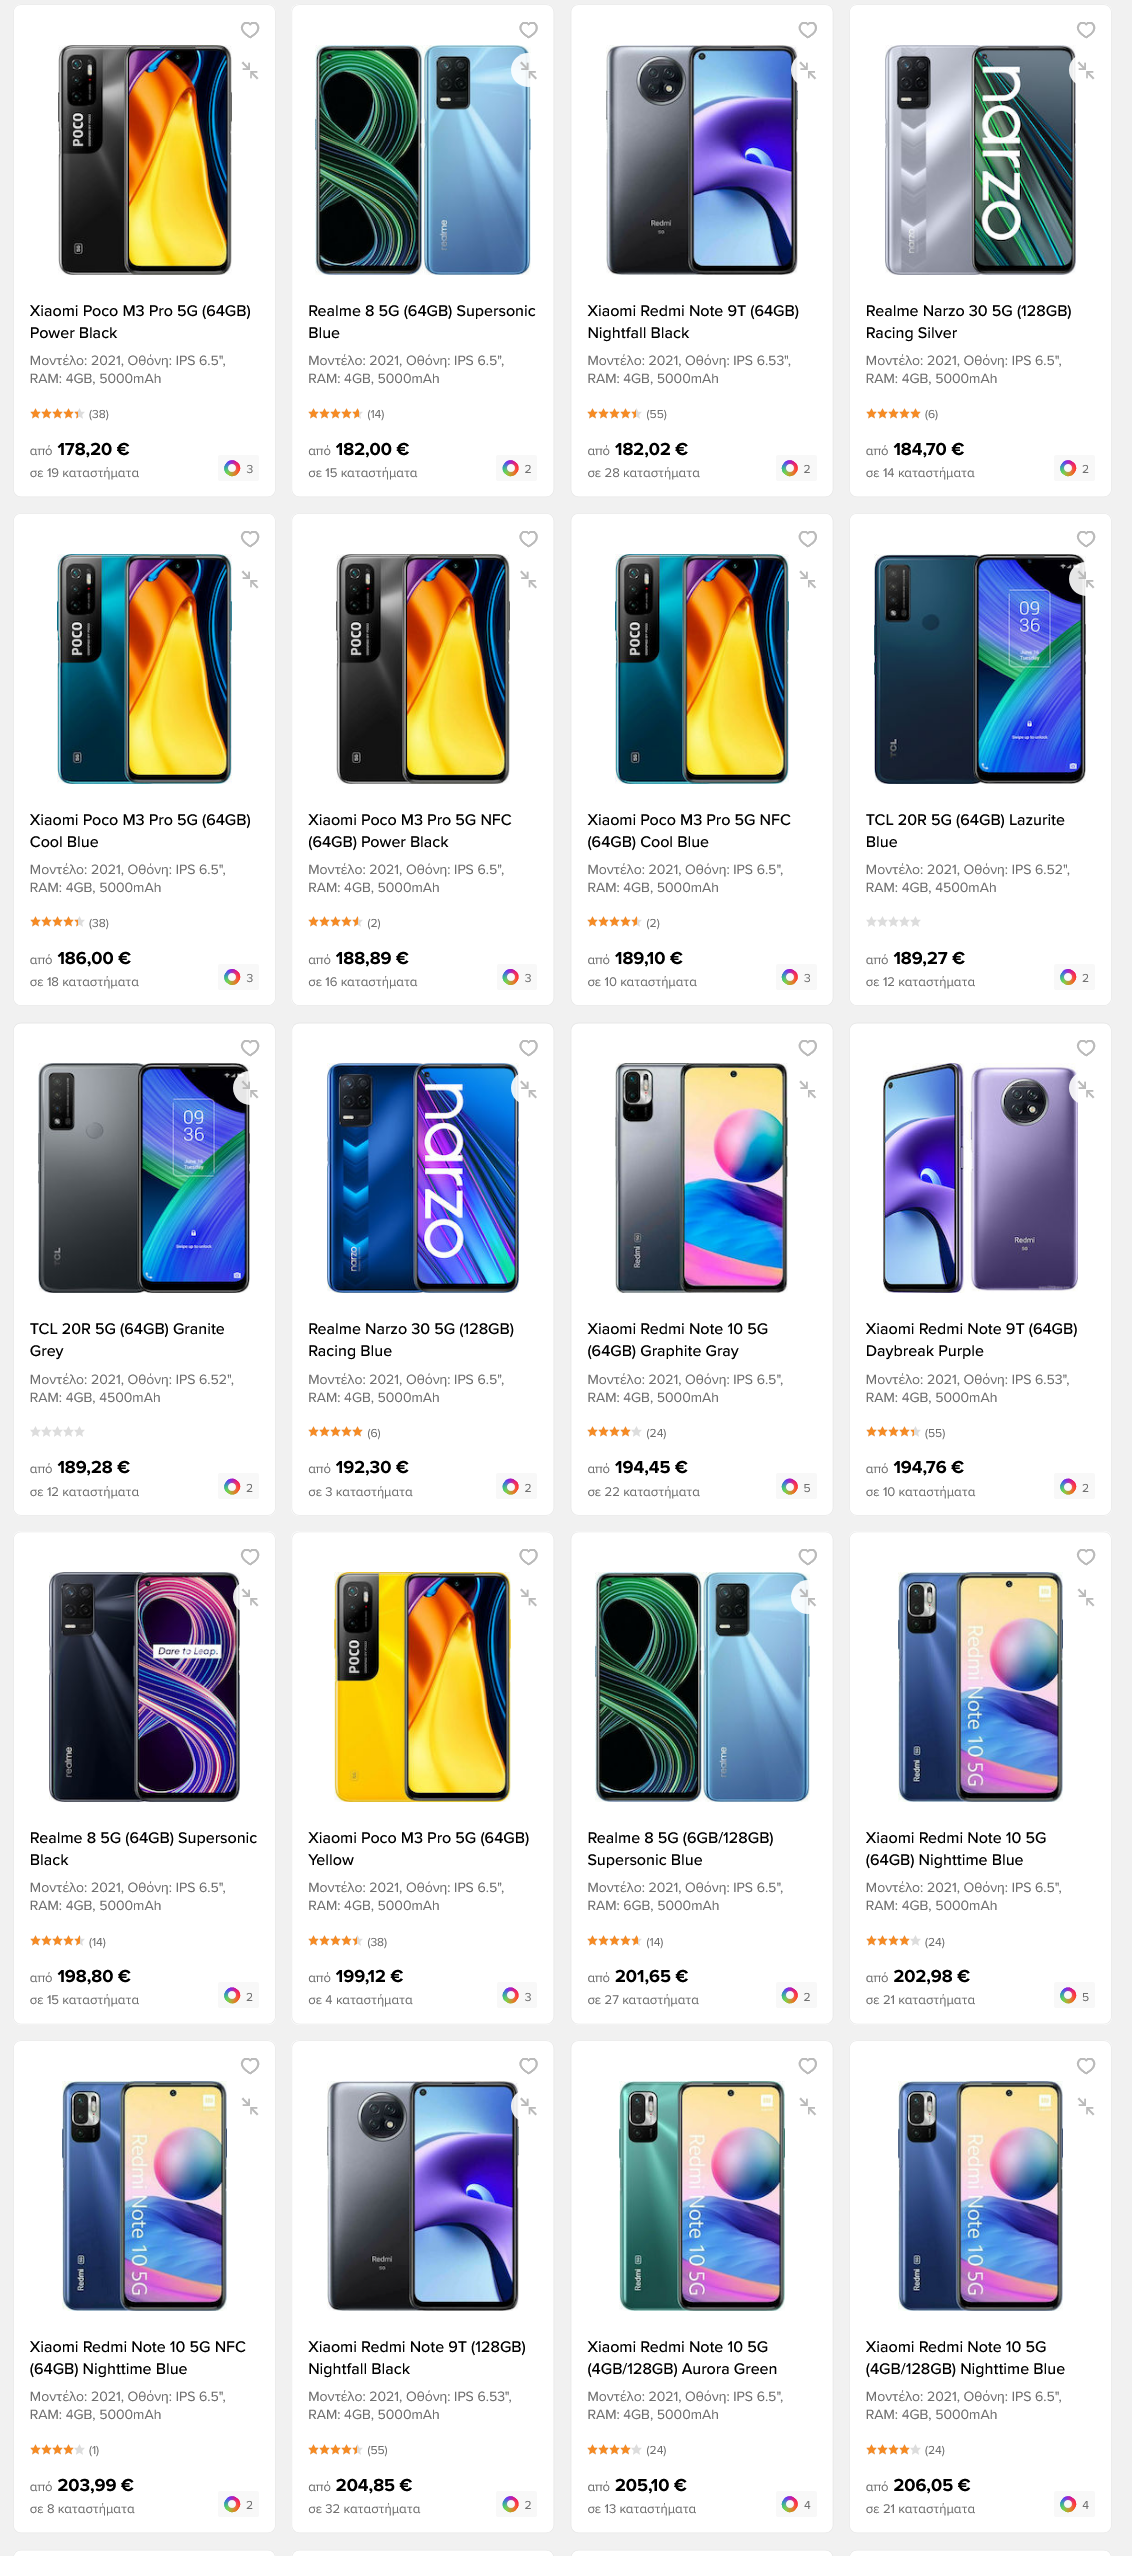
Task: View the 28 stores for Redmi Note 9T Nightfall Black
Action: [x=643, y=473]
